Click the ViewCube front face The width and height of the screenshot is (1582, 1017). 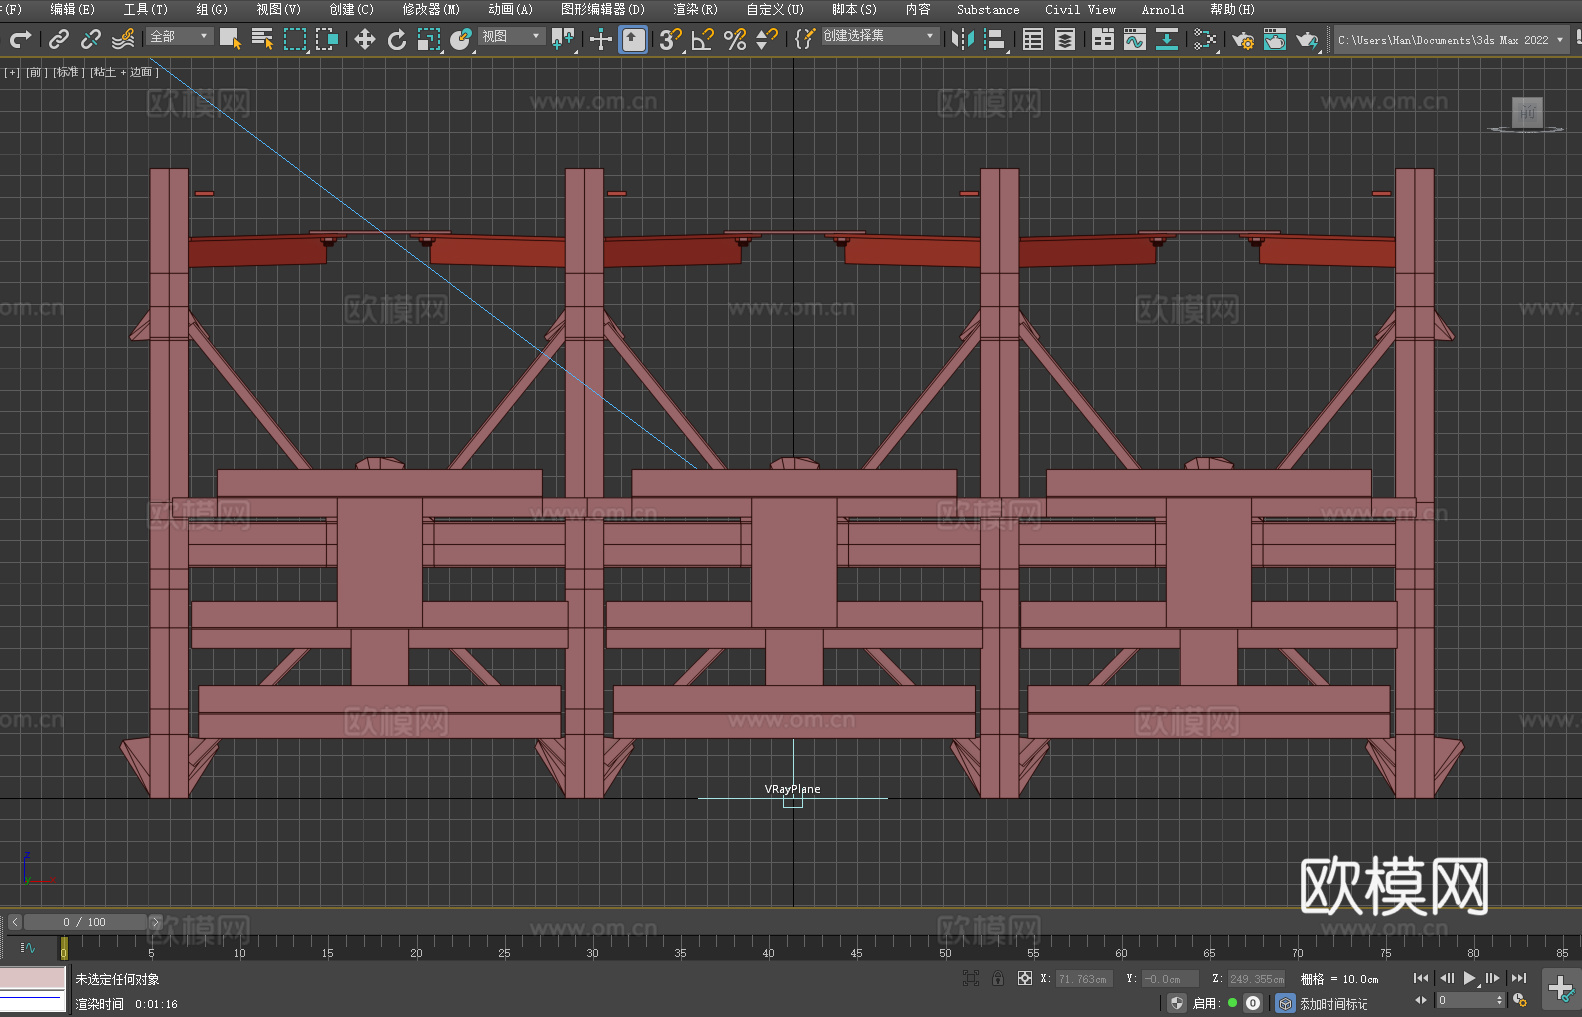(x=1527, y=112)
